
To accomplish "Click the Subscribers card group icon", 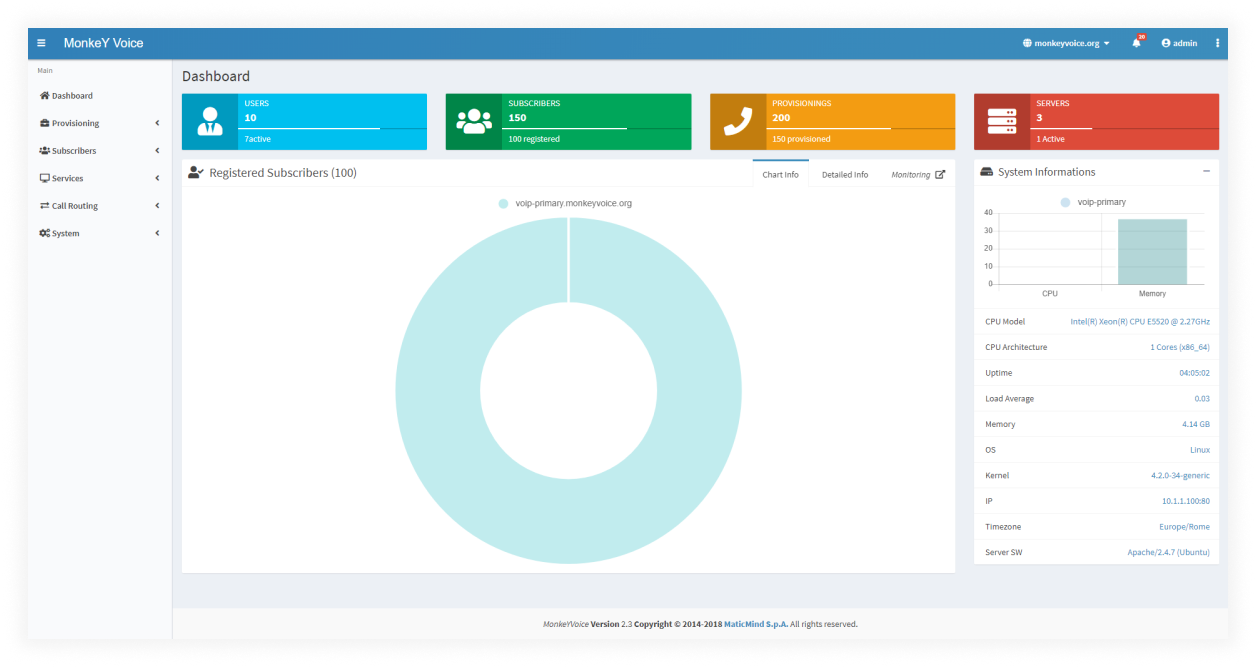I will coord(474,122).
